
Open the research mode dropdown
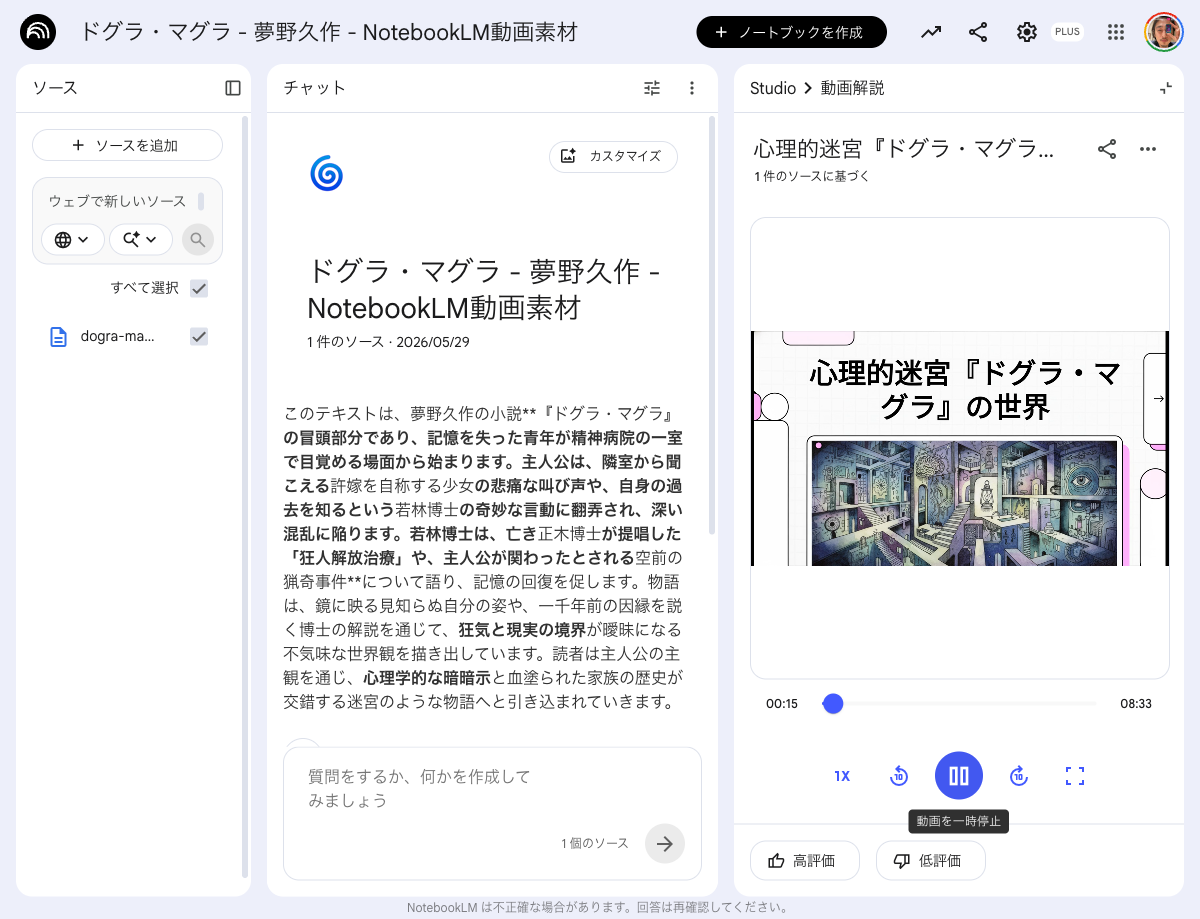[x=141, y=239]
